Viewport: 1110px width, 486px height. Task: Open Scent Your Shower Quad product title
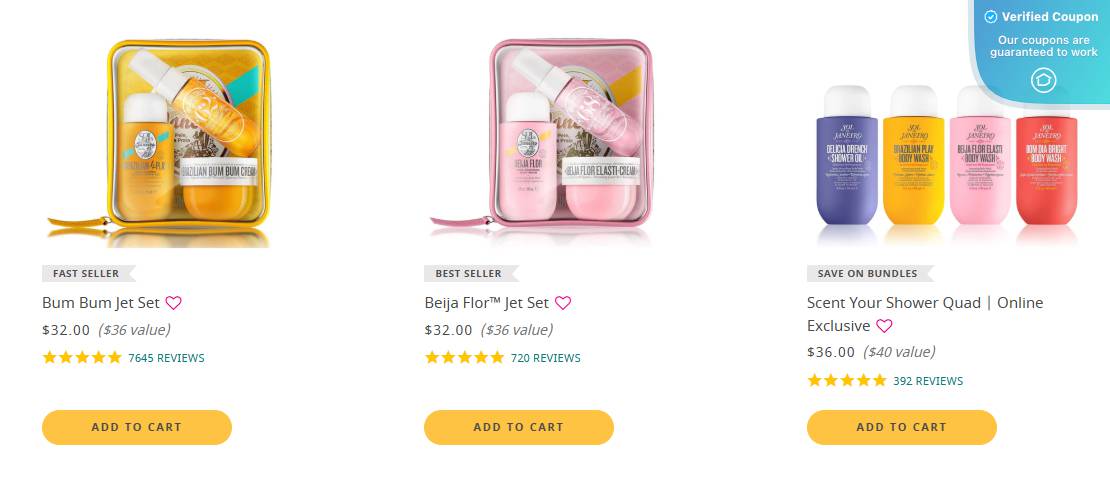[x=925, y=314]
